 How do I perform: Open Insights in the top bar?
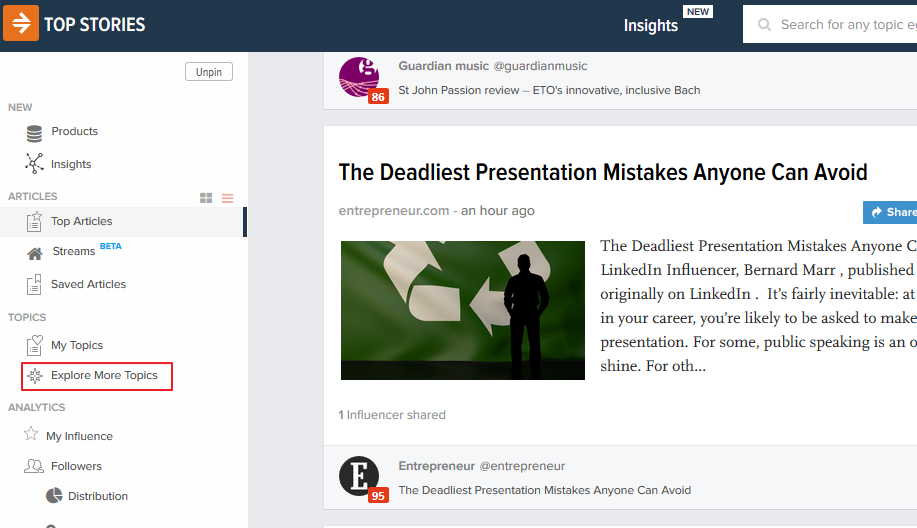click(650, 25)
